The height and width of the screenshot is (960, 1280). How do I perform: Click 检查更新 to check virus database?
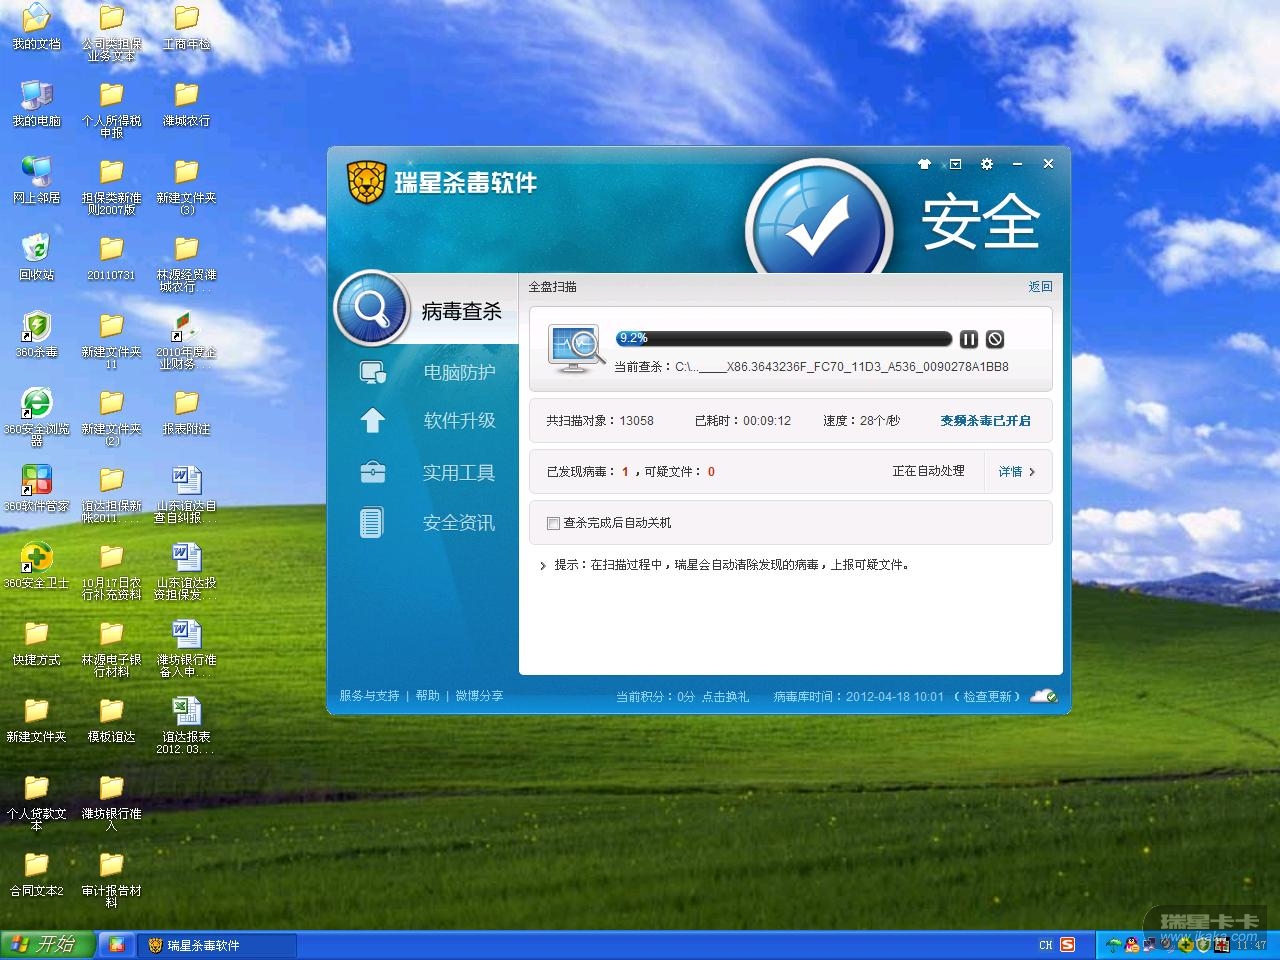988,697
